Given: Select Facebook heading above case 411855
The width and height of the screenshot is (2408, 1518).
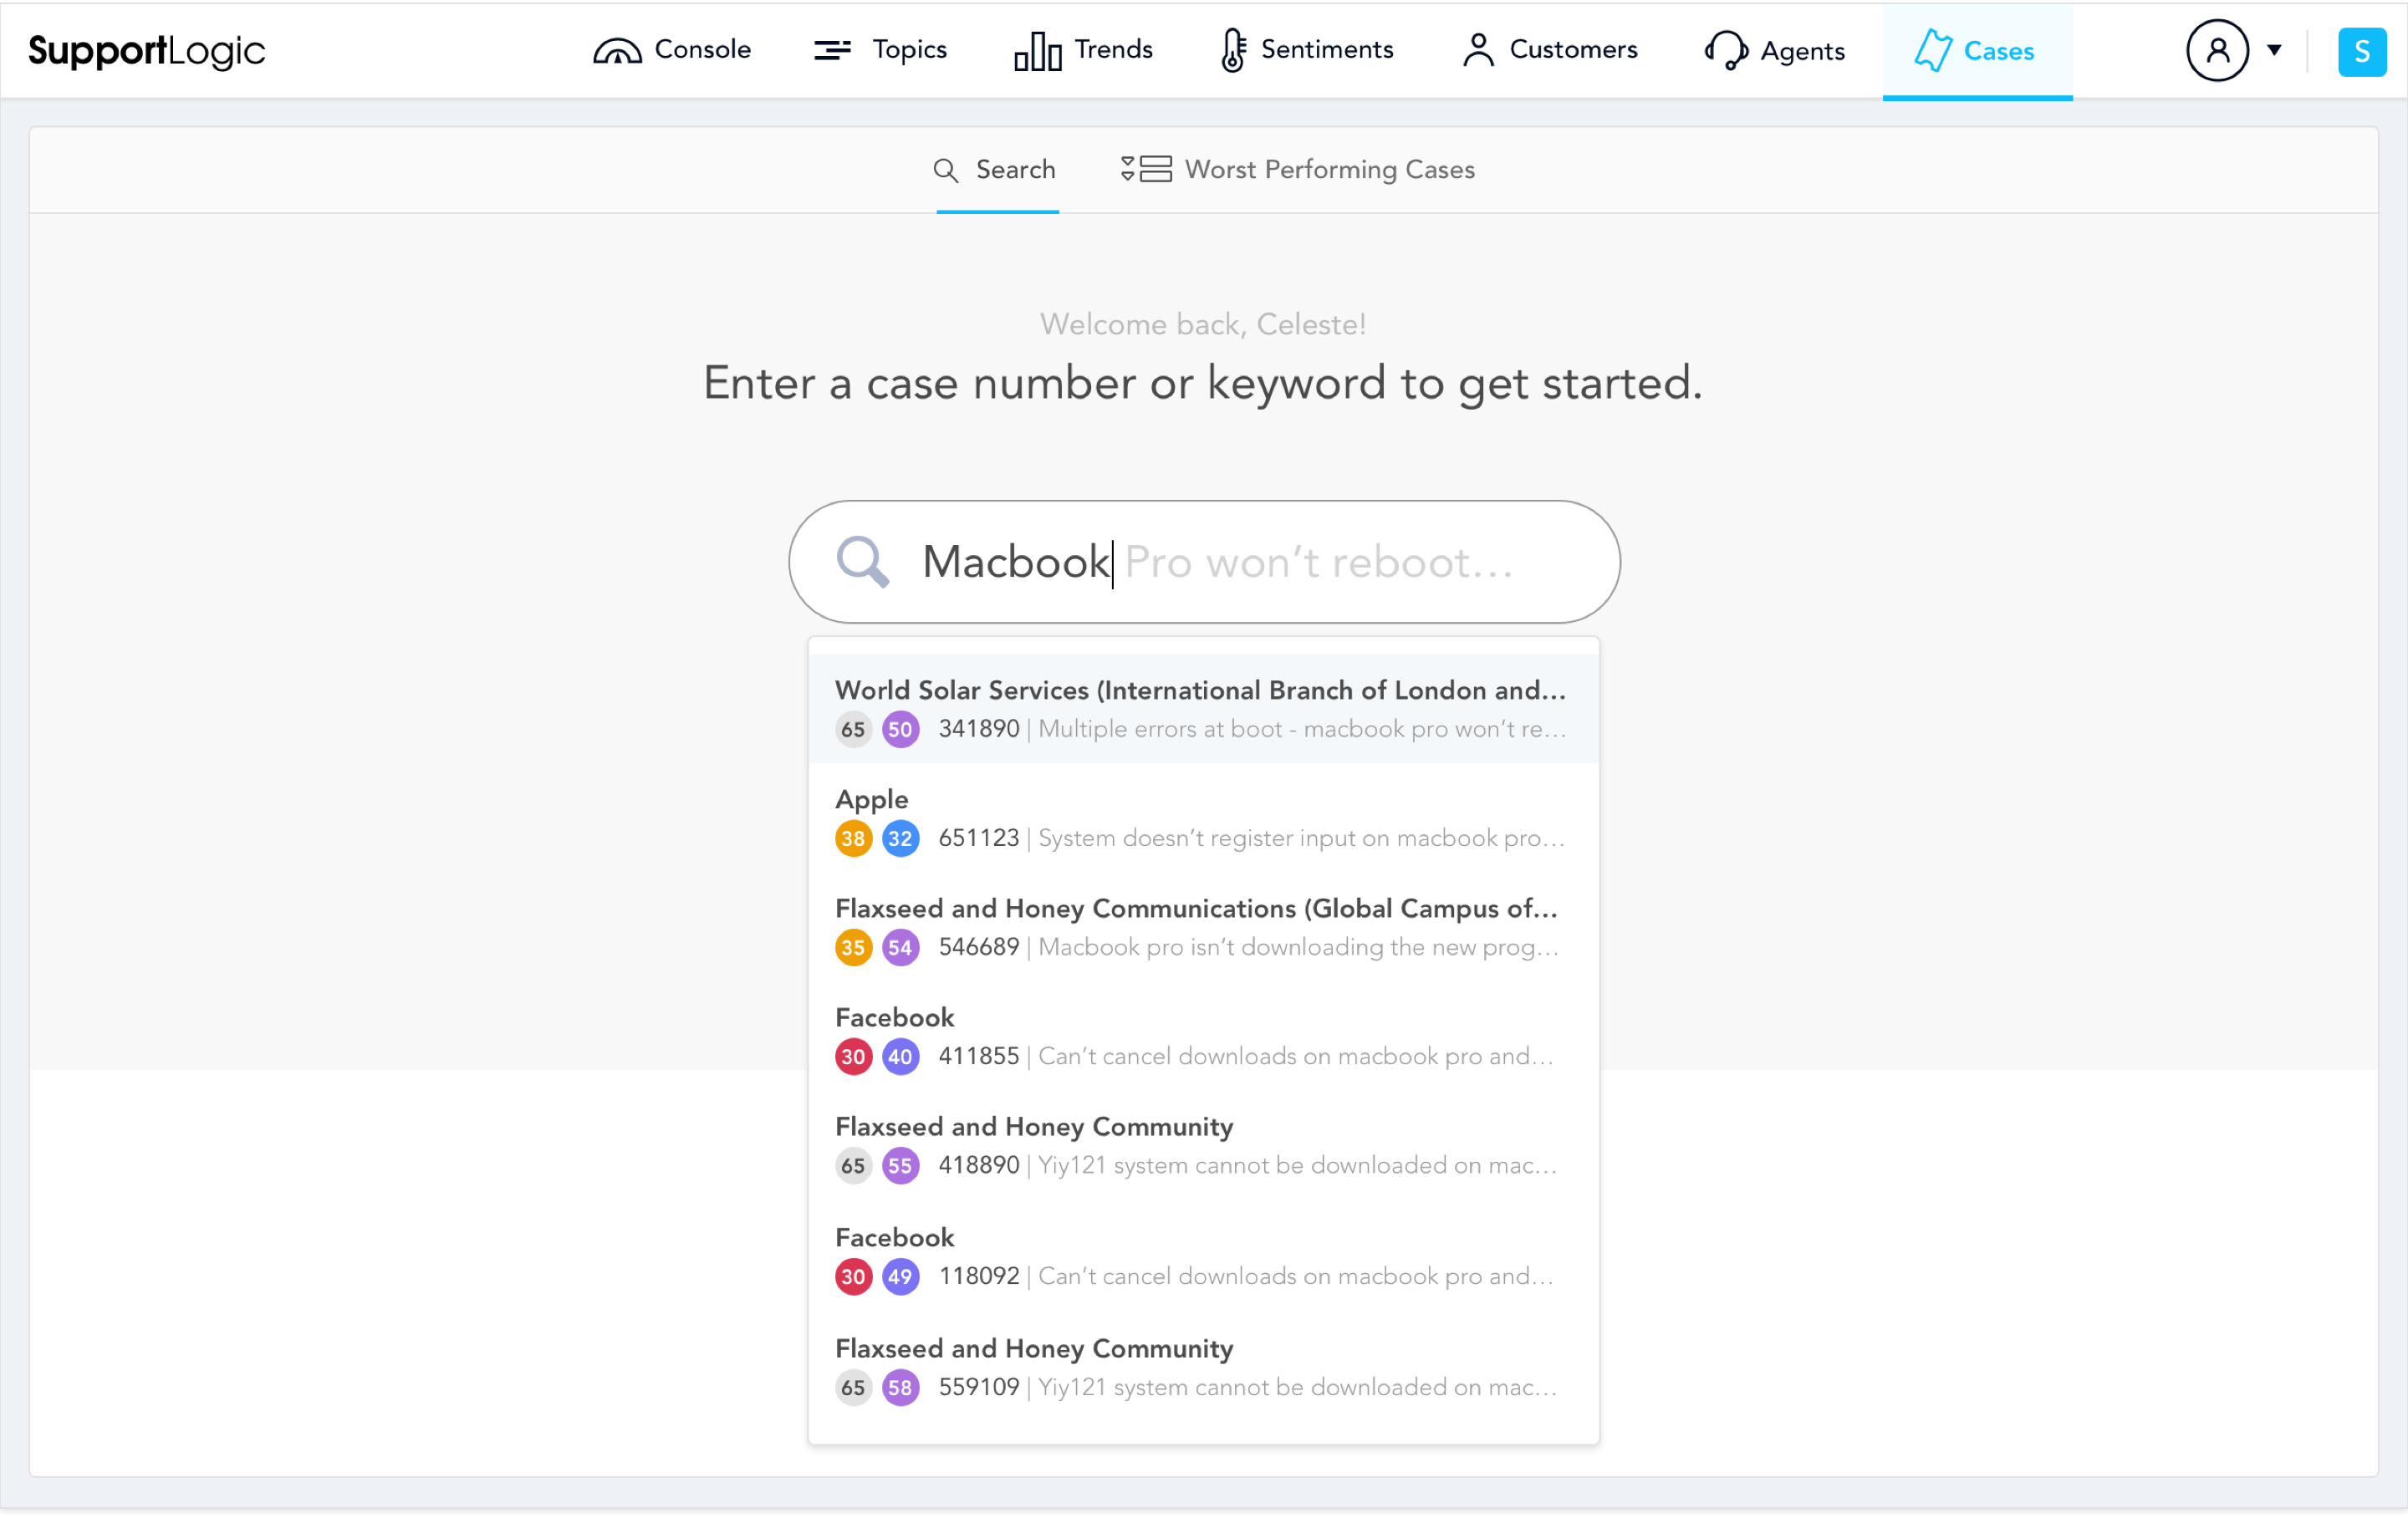Looking at the screenshot, I should click(894, 1017).
